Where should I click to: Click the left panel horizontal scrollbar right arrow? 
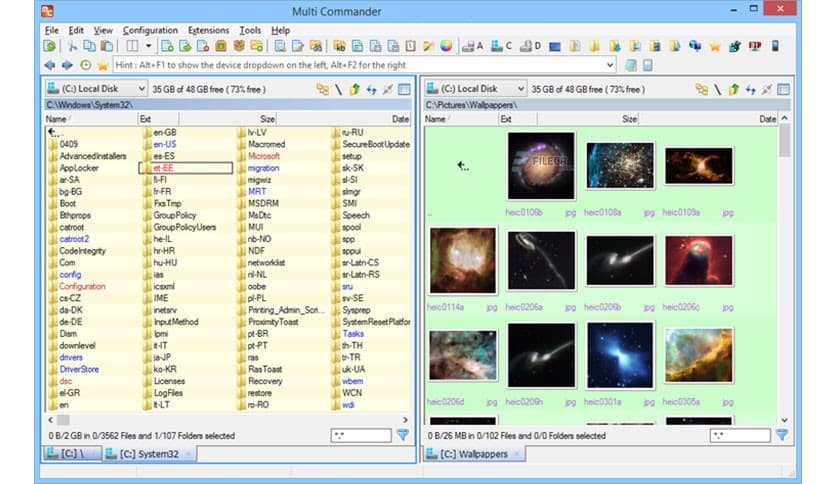click(x=405, y=420)
